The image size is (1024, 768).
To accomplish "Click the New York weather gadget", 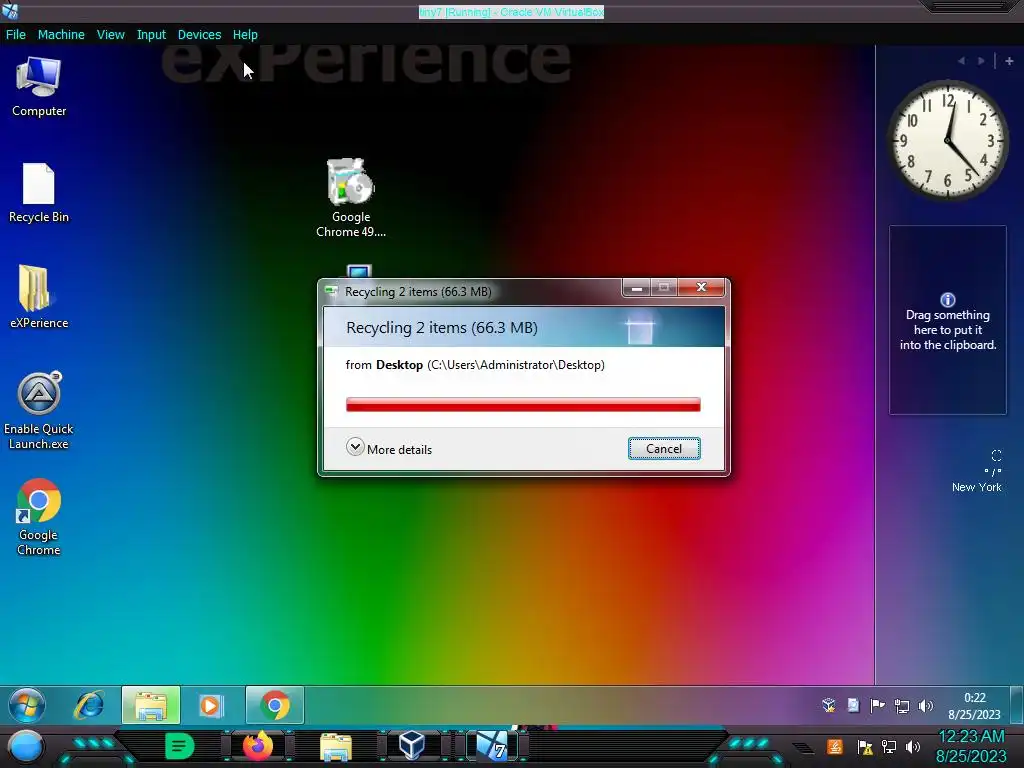I will point(976,472).
